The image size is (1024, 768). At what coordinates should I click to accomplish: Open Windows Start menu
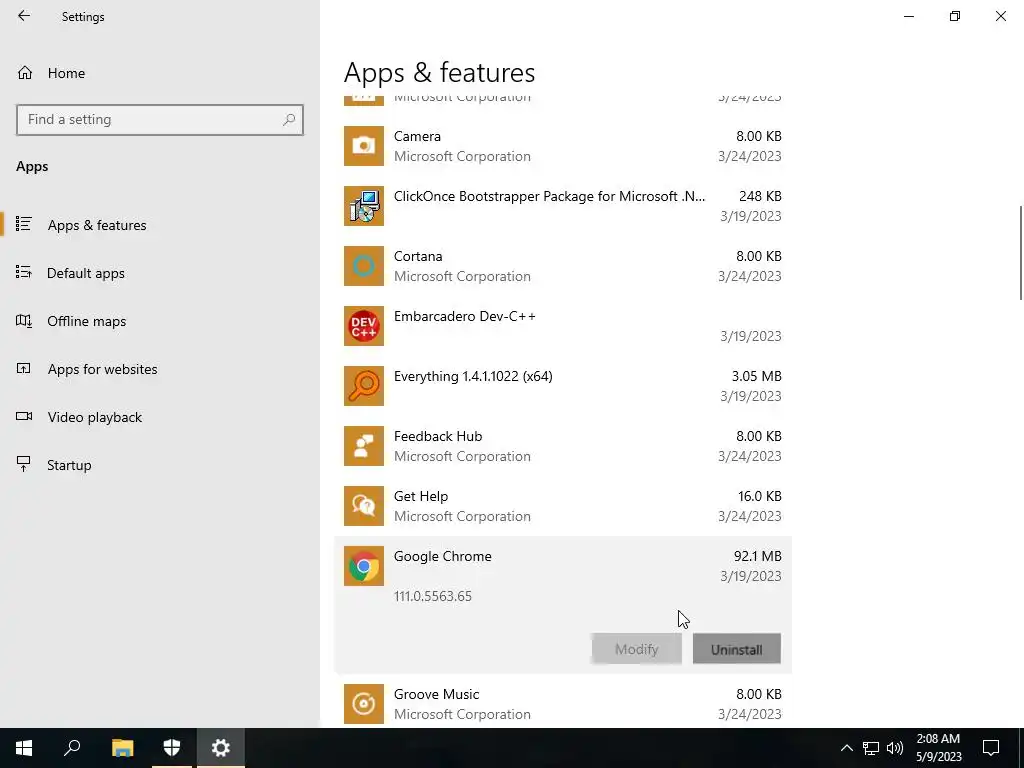point(24,748)
